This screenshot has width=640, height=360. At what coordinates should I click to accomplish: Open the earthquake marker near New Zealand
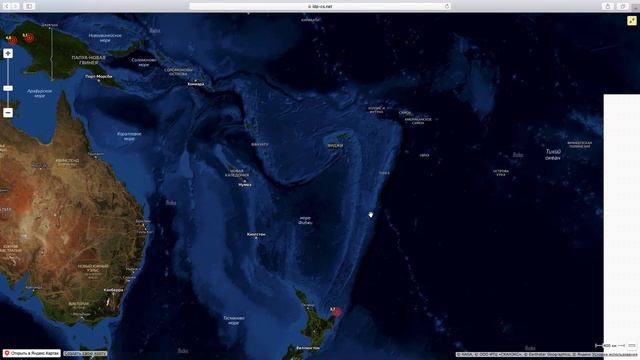pyautogui.click(x=337, y=313)
